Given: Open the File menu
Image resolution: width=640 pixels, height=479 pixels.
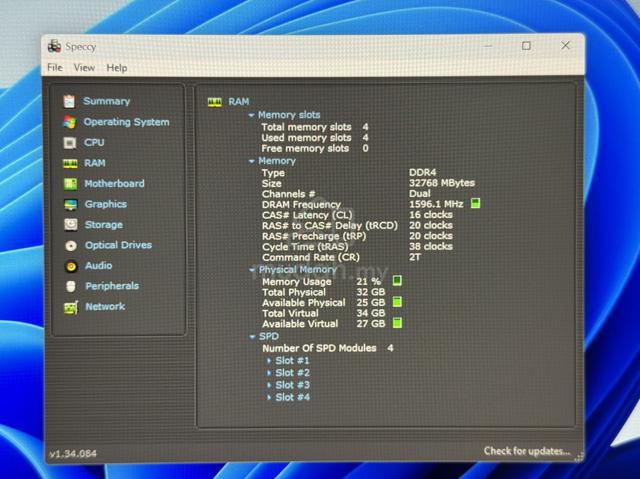Looking at the screenshot, I should pyautogui.click(x=55, y=67).
